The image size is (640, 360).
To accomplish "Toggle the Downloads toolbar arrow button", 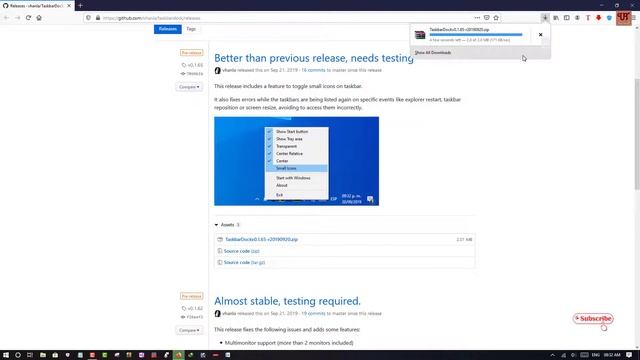I will coord(545,18).
